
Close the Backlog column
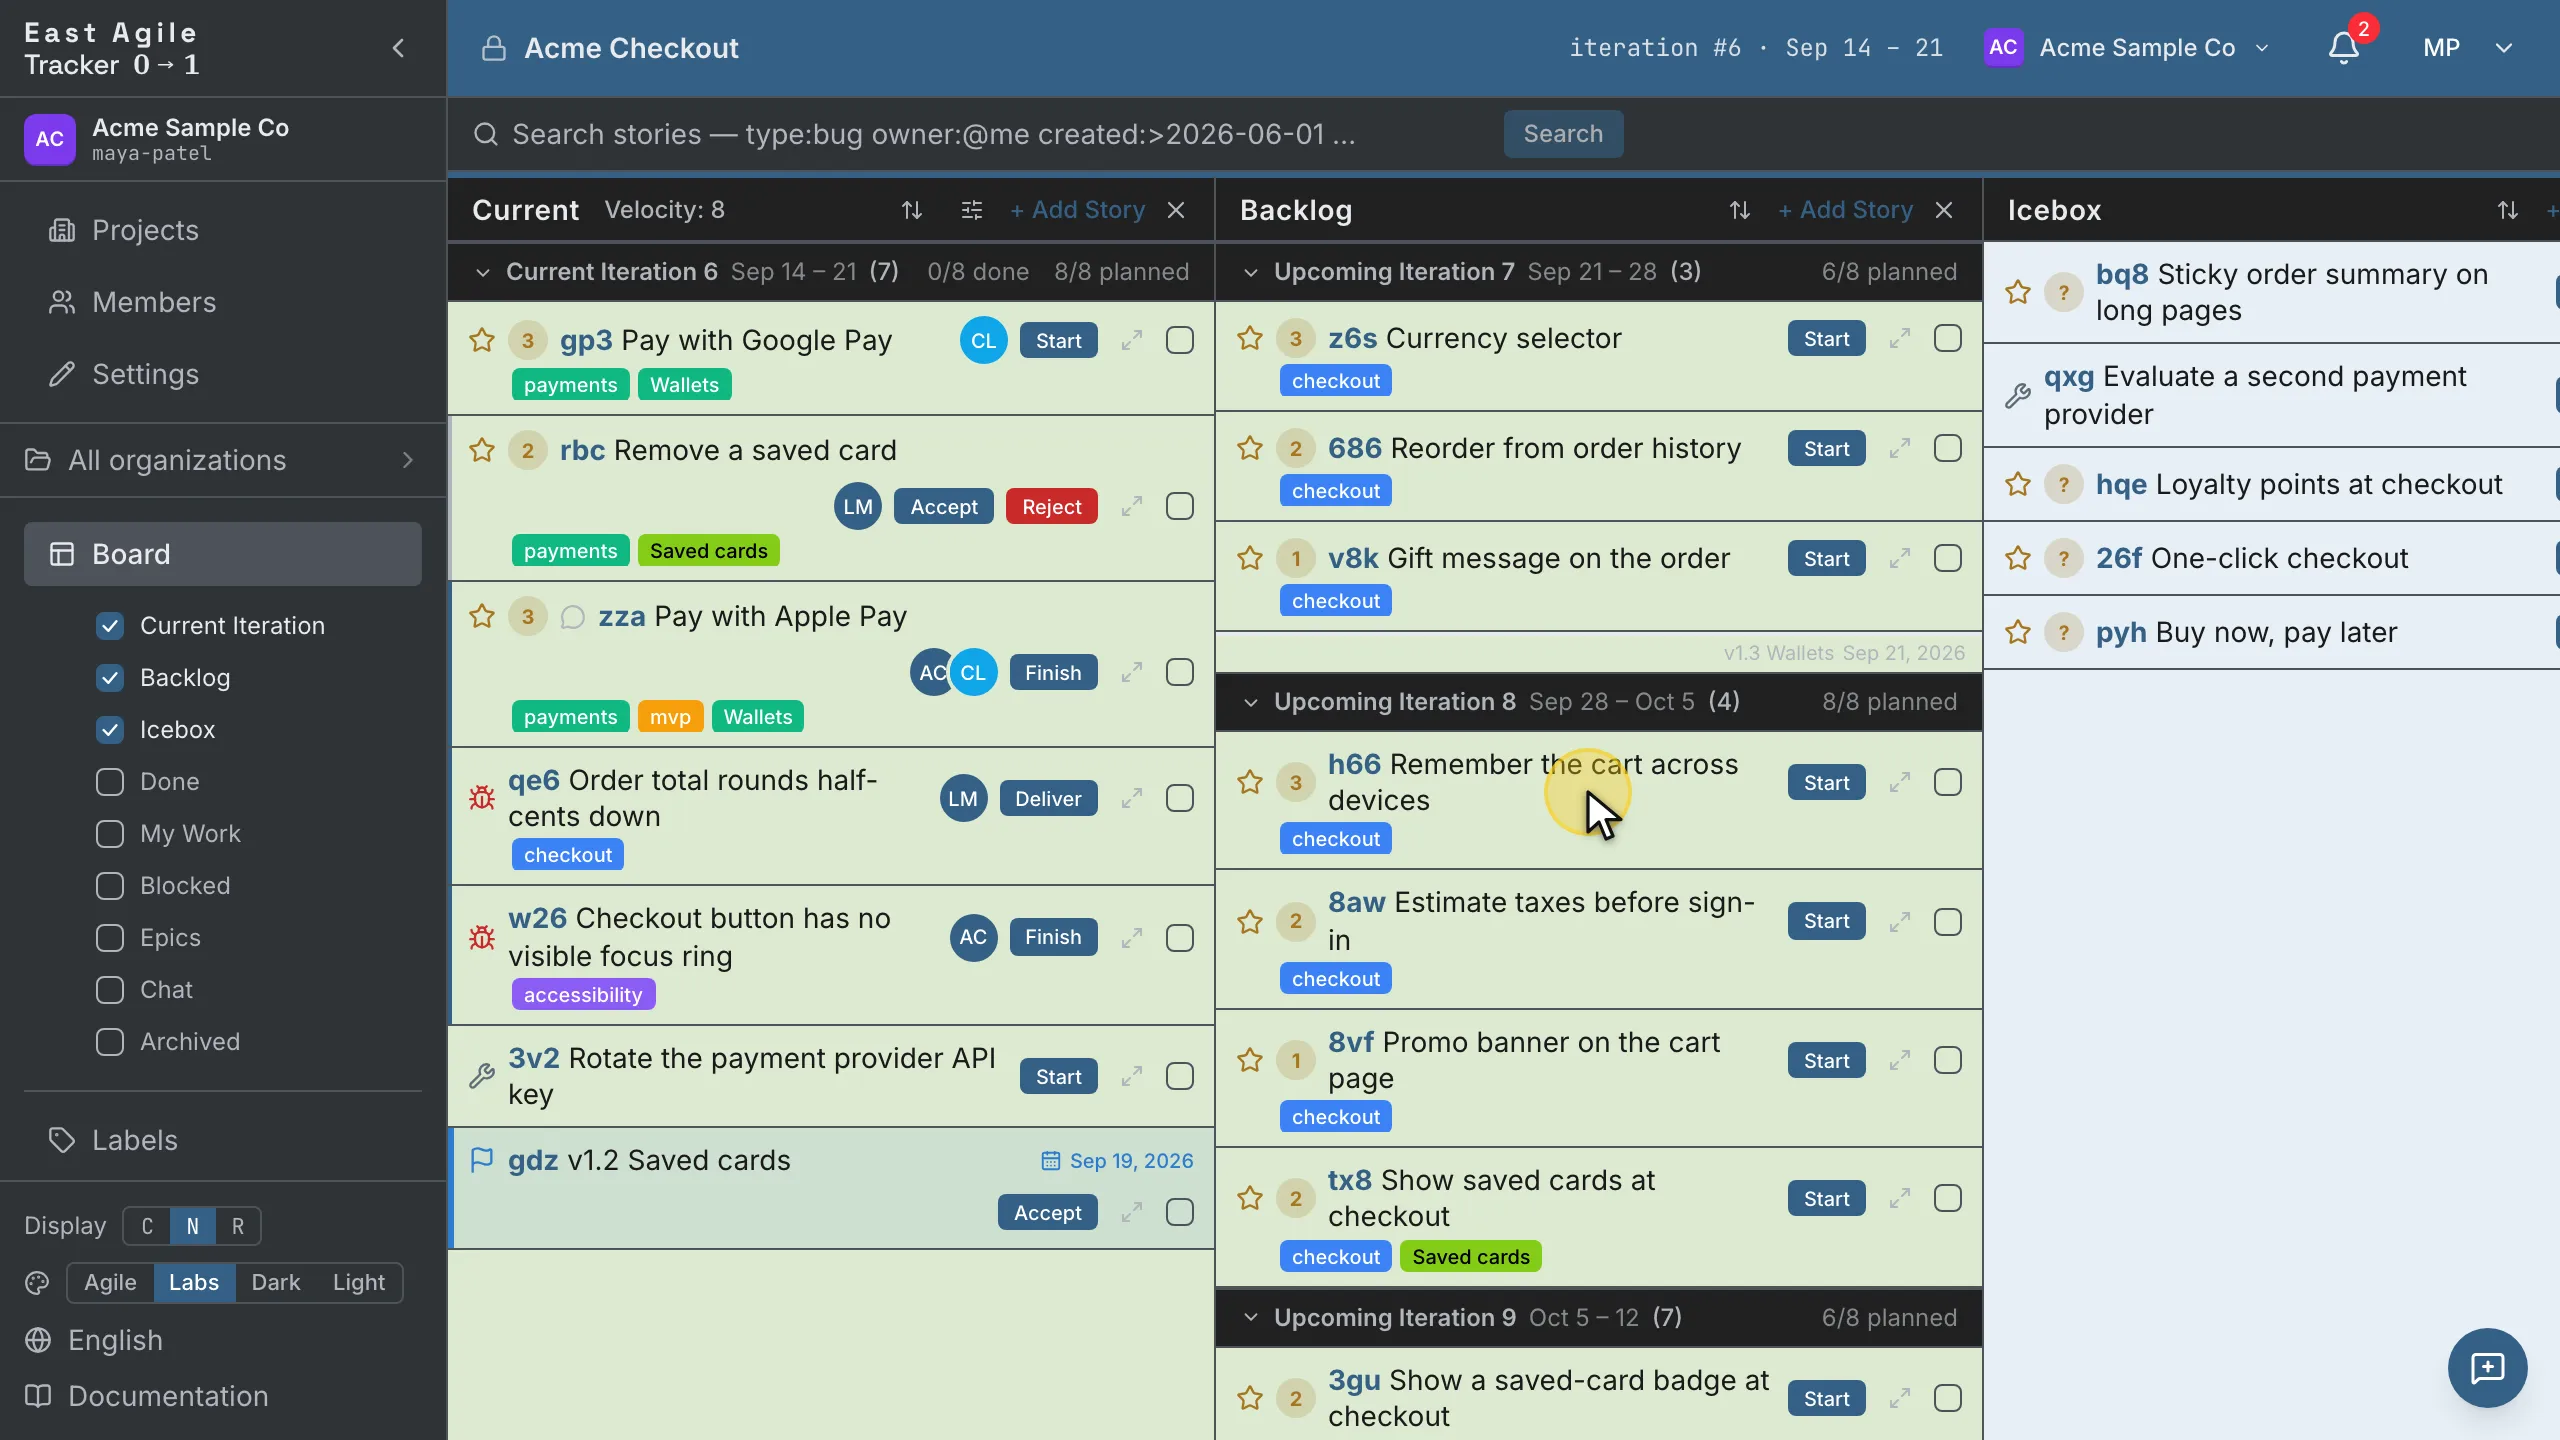tap(1944, 210)
